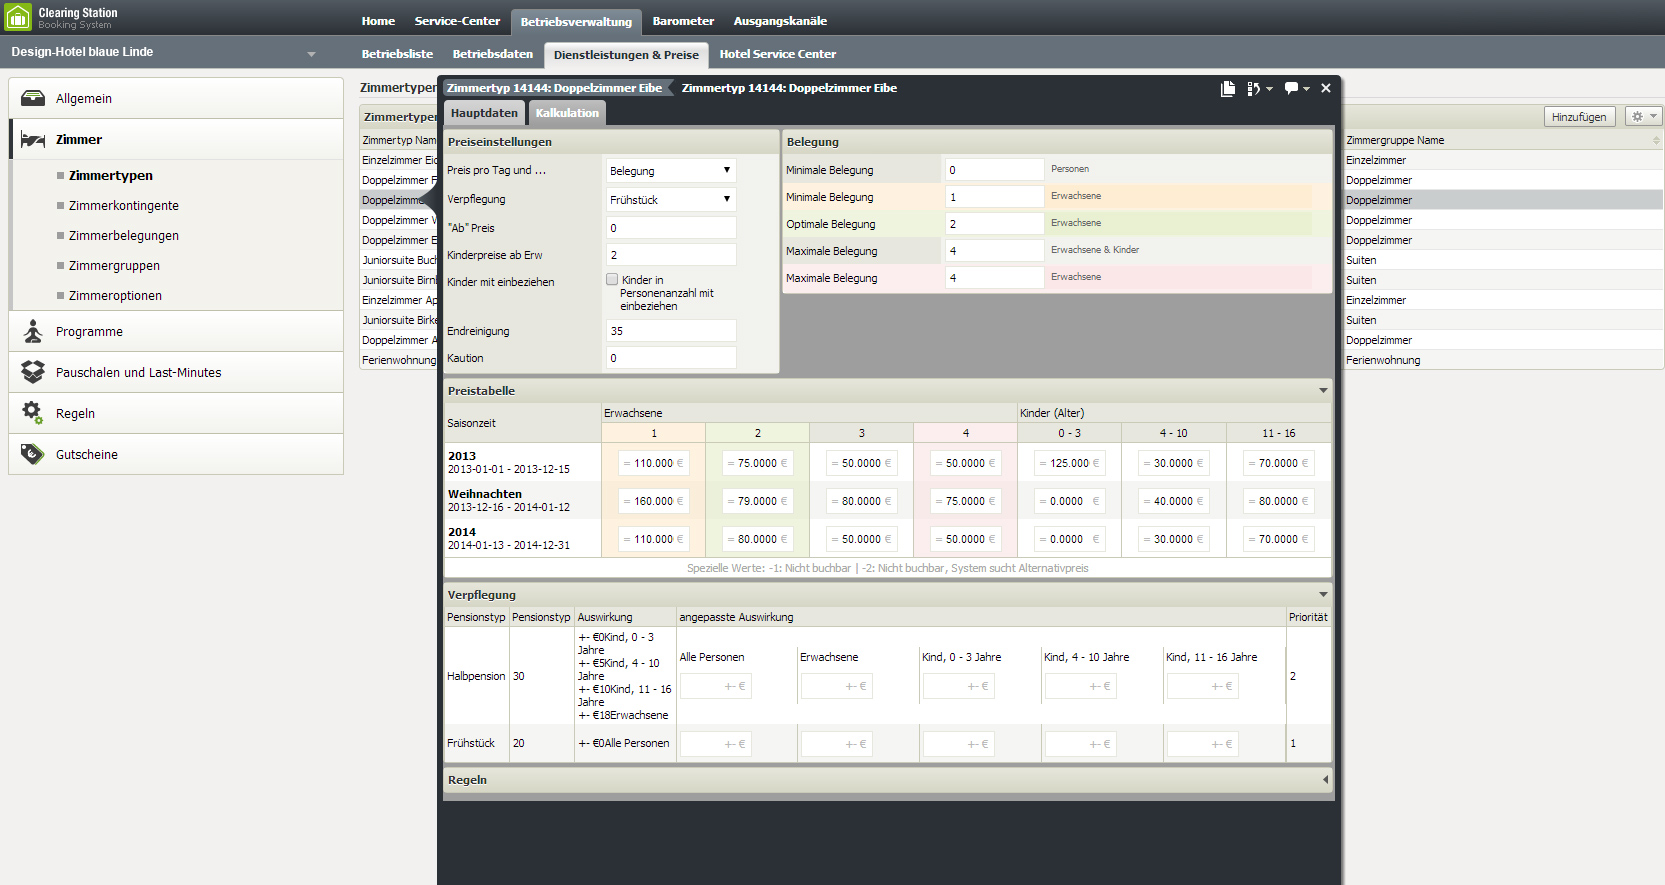
Task: Open Zimmerkontingente in the sidebar
Action: point(124,205)
